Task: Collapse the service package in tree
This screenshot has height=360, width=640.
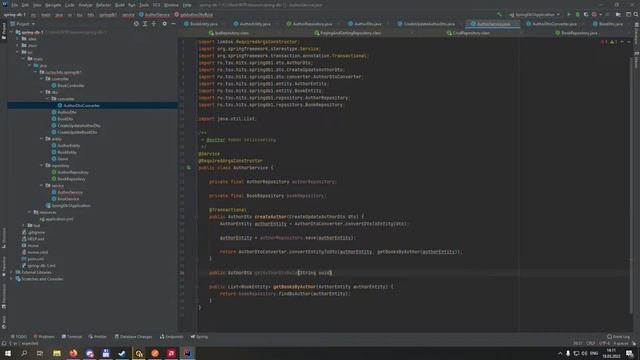Action: [x=42, y=185]
